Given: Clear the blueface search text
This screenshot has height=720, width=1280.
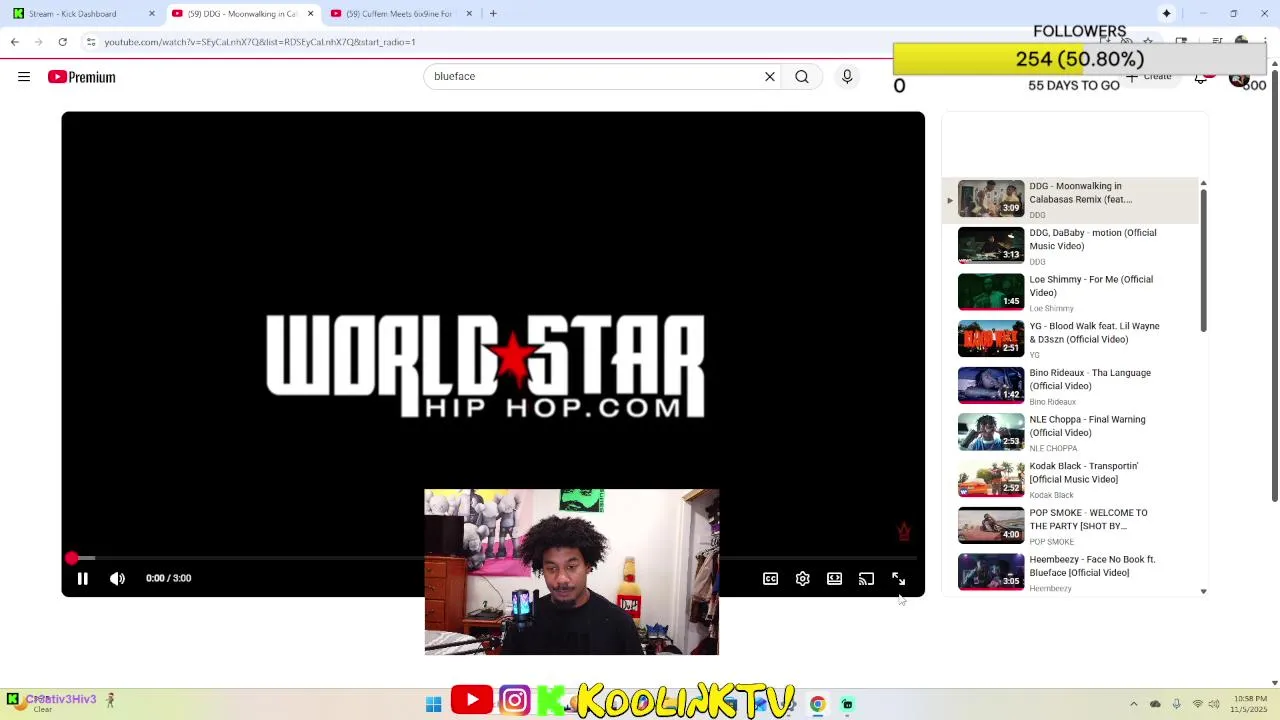Looking at the screenshot, I should point(770,76).
